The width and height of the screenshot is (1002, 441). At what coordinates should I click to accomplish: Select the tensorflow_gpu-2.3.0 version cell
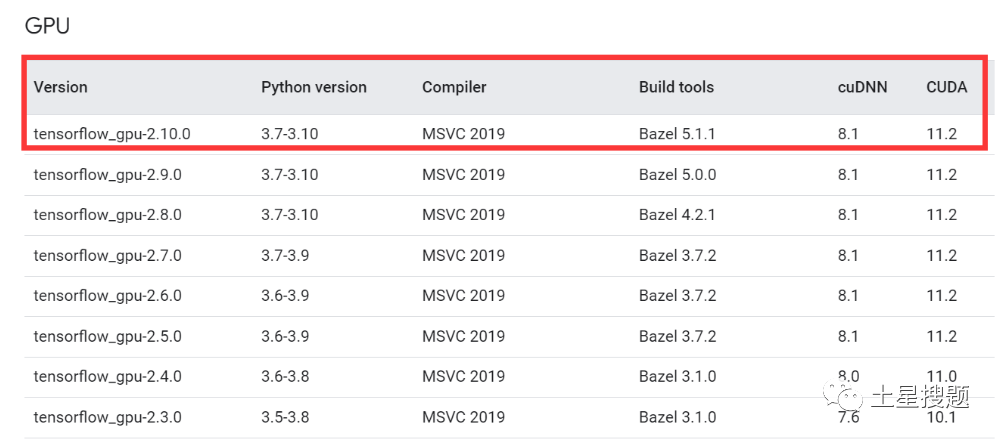107,417
